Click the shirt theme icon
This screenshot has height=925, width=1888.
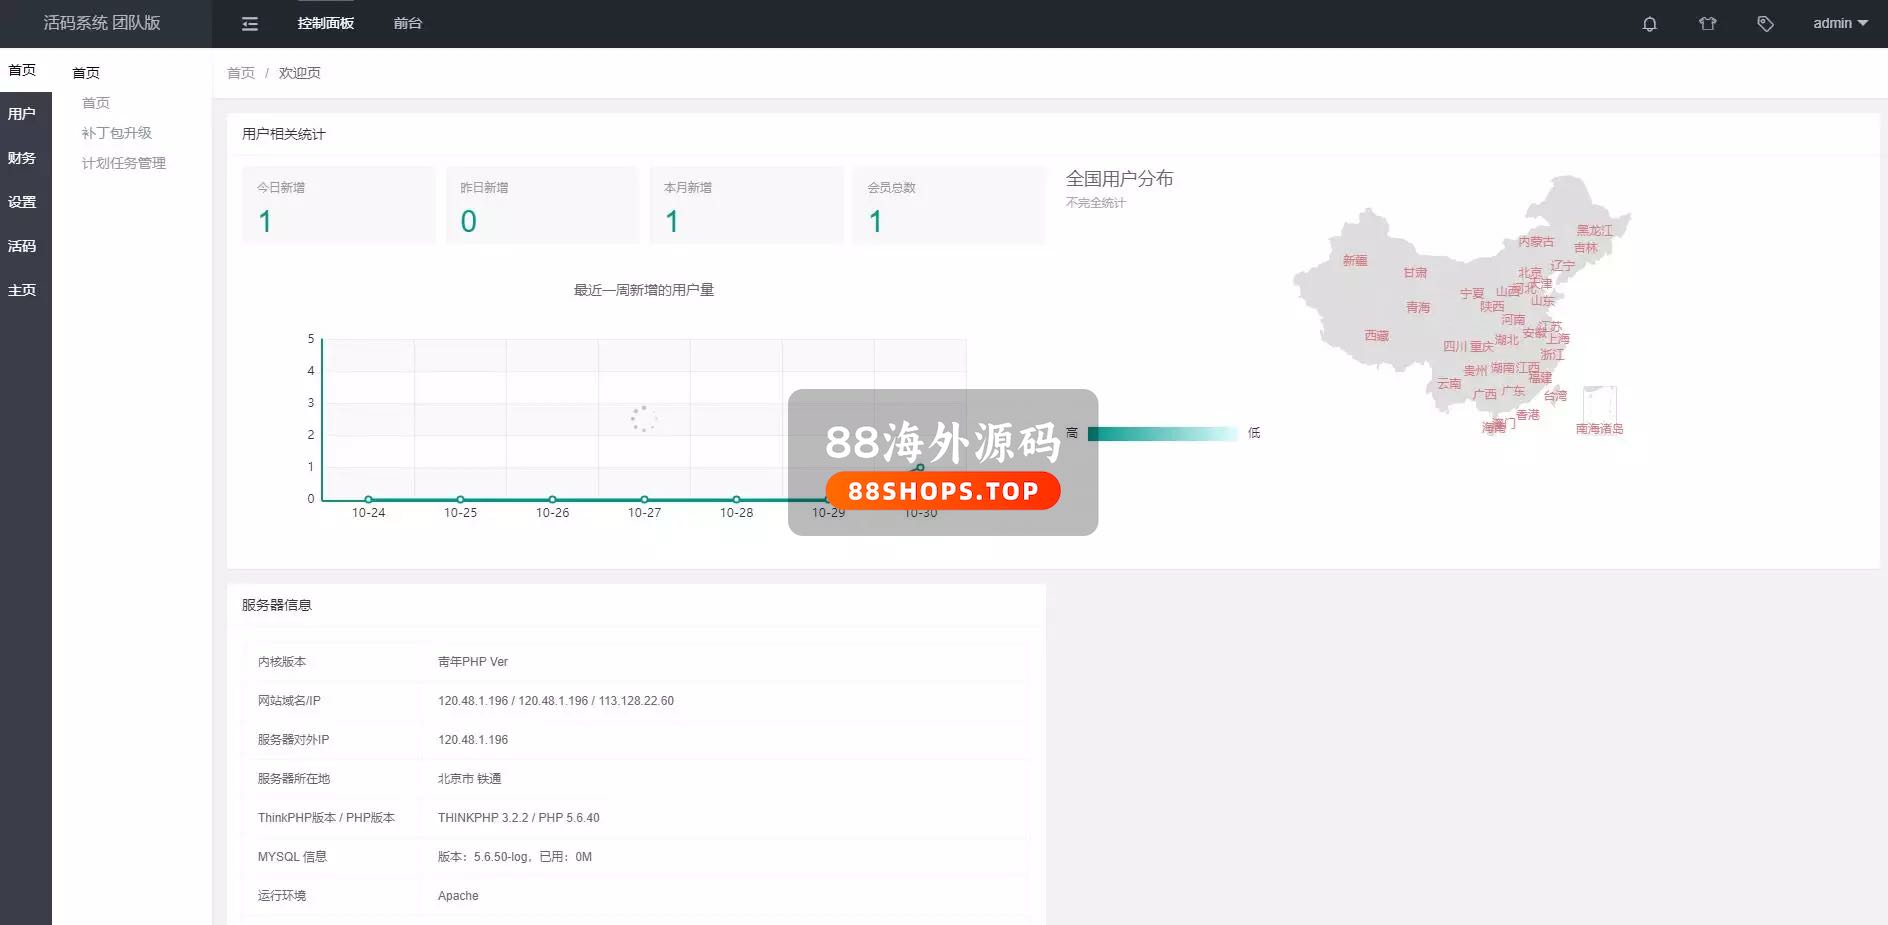1707,24
